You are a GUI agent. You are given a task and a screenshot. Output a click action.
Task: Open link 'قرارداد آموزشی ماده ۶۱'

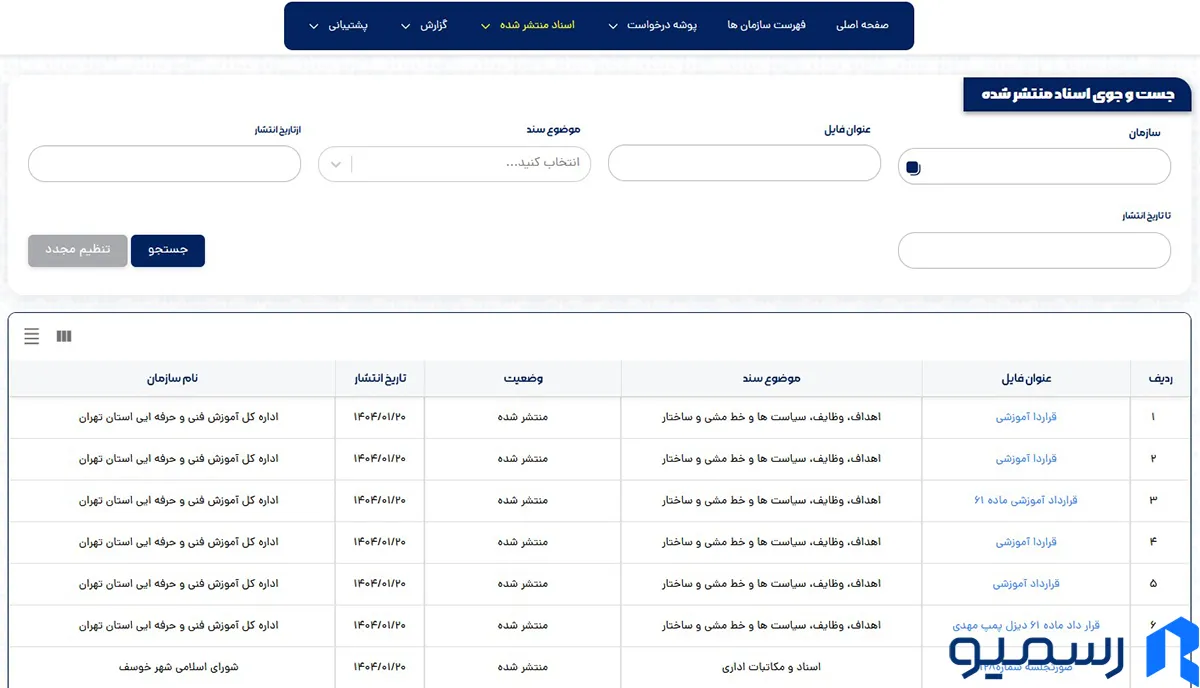click(1026, 500)
